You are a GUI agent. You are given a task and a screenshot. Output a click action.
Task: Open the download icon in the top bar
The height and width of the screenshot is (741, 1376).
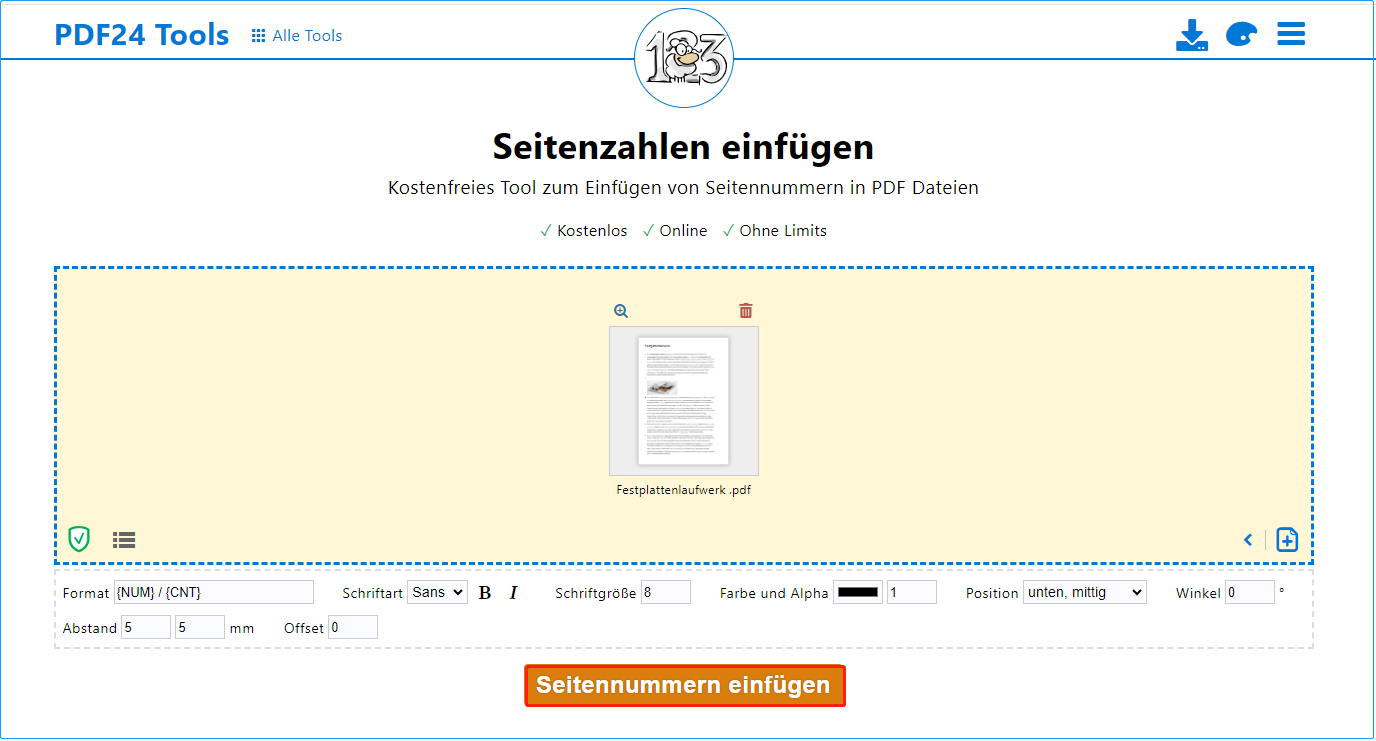pyautogui.click(x=1192, y=33)
